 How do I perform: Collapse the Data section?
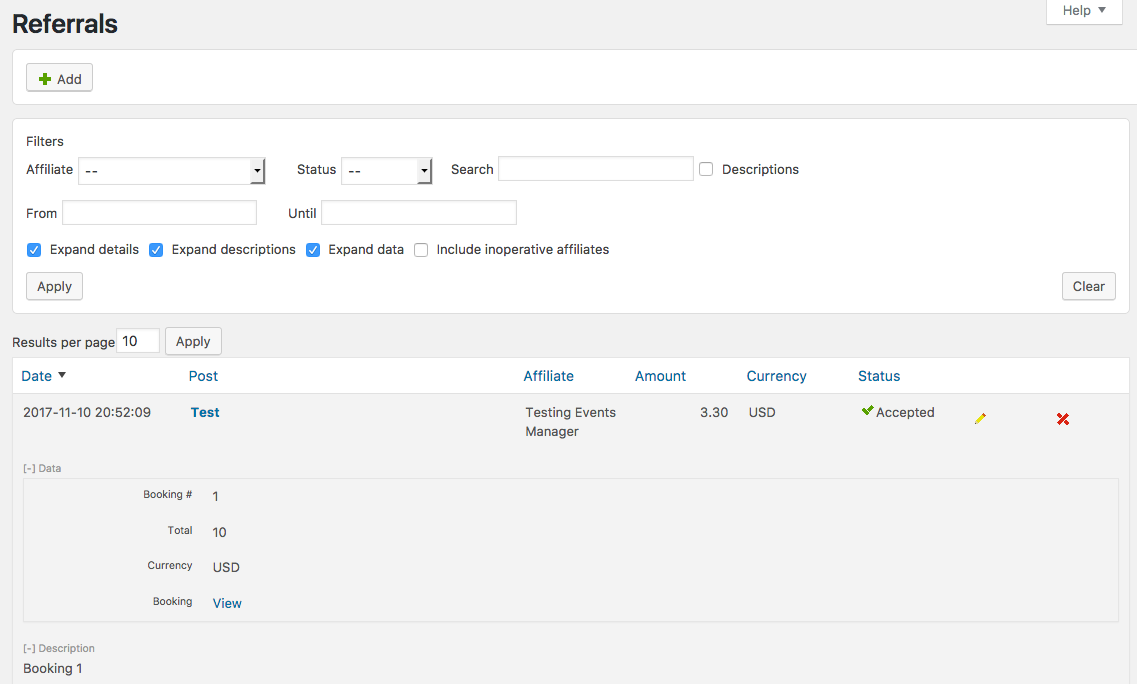[42, 468]
